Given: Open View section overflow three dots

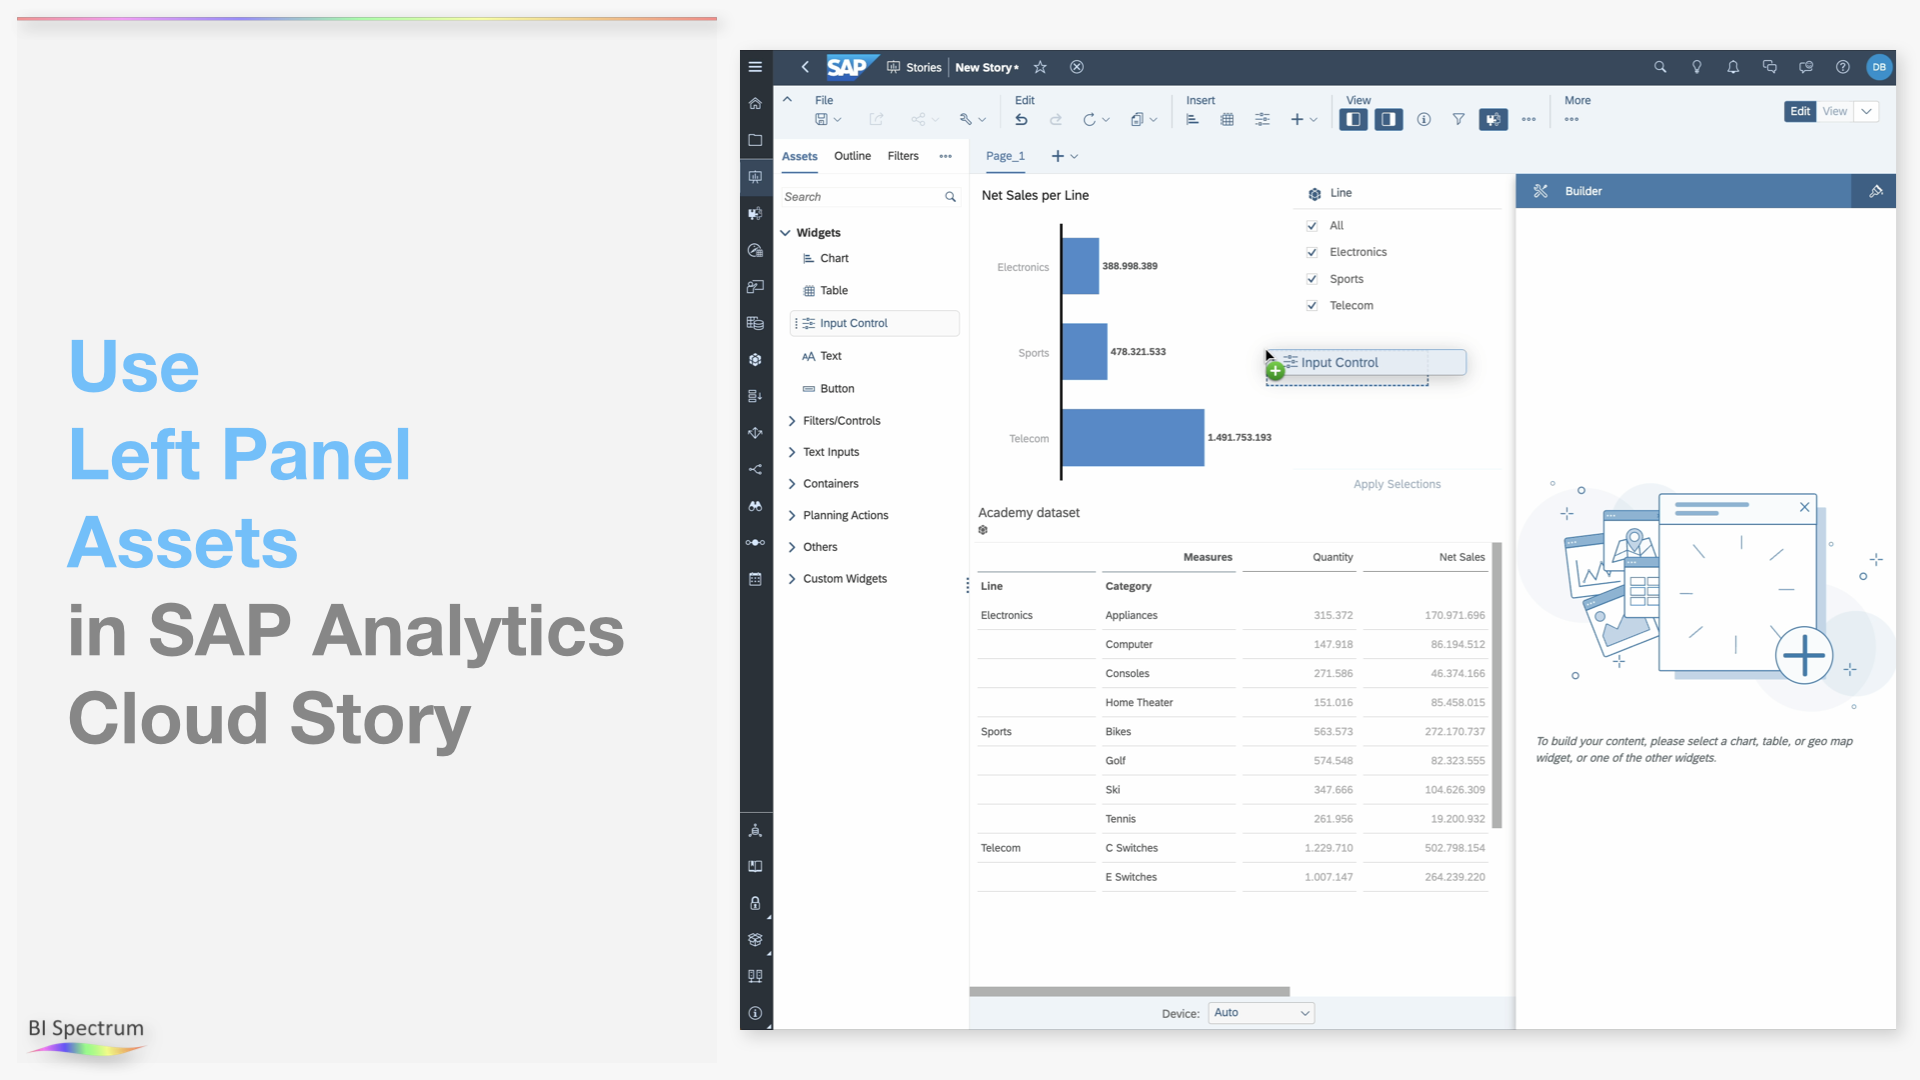Looking at the screenshot, I should click(x=1529, y=120).
